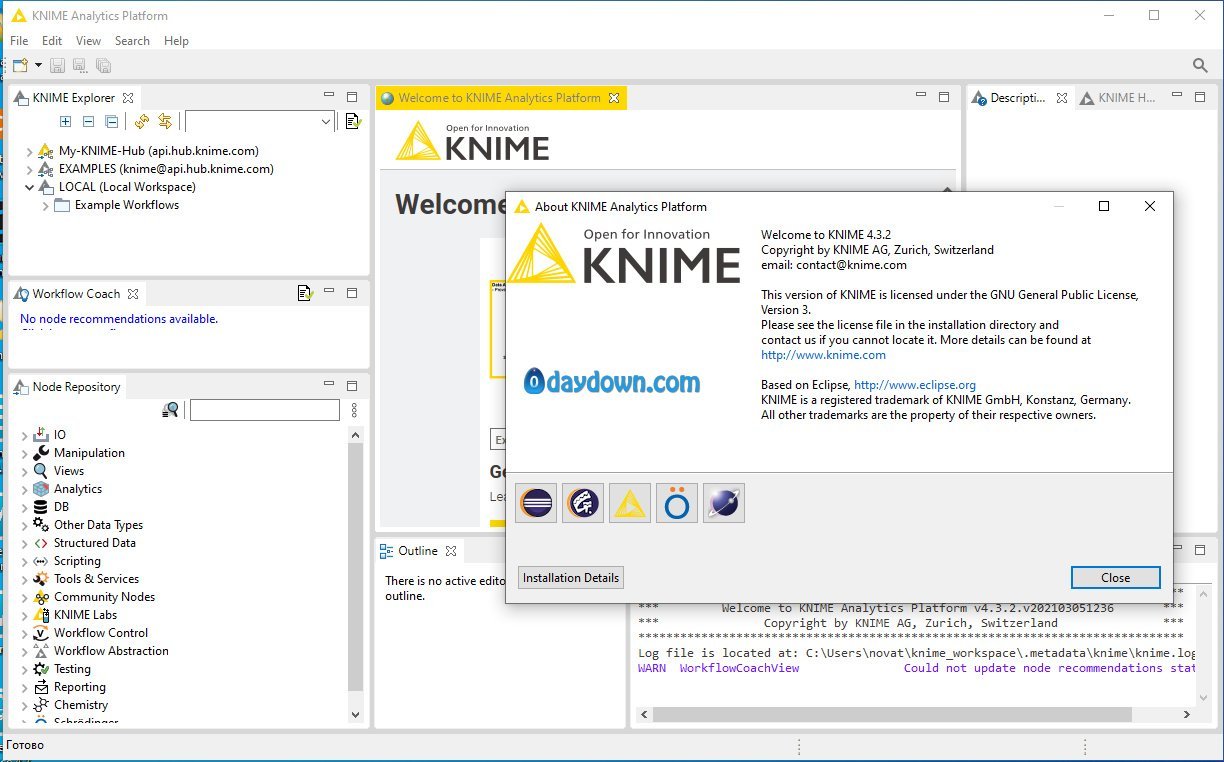
Task: Switch to the KNIME Hub tab
Action: [x=1118, y=98]
